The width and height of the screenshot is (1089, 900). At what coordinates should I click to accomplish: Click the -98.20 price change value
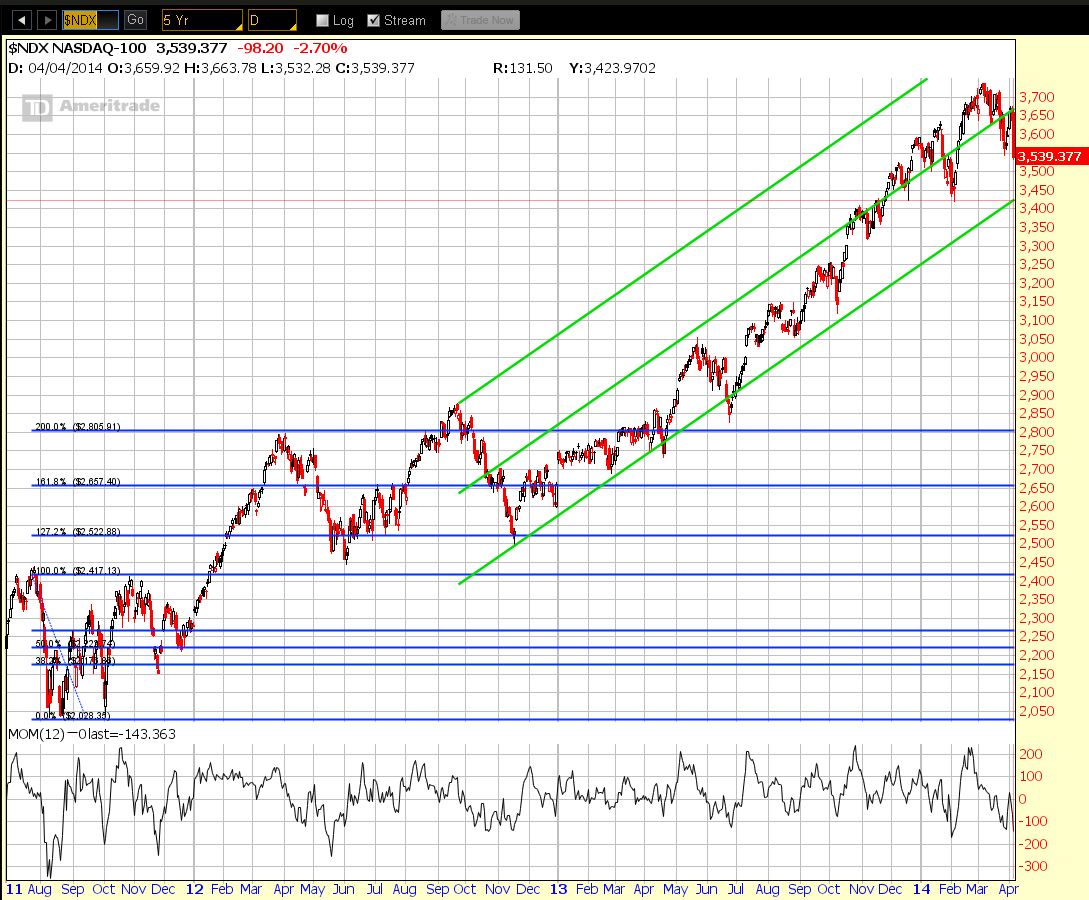(260, 48)
